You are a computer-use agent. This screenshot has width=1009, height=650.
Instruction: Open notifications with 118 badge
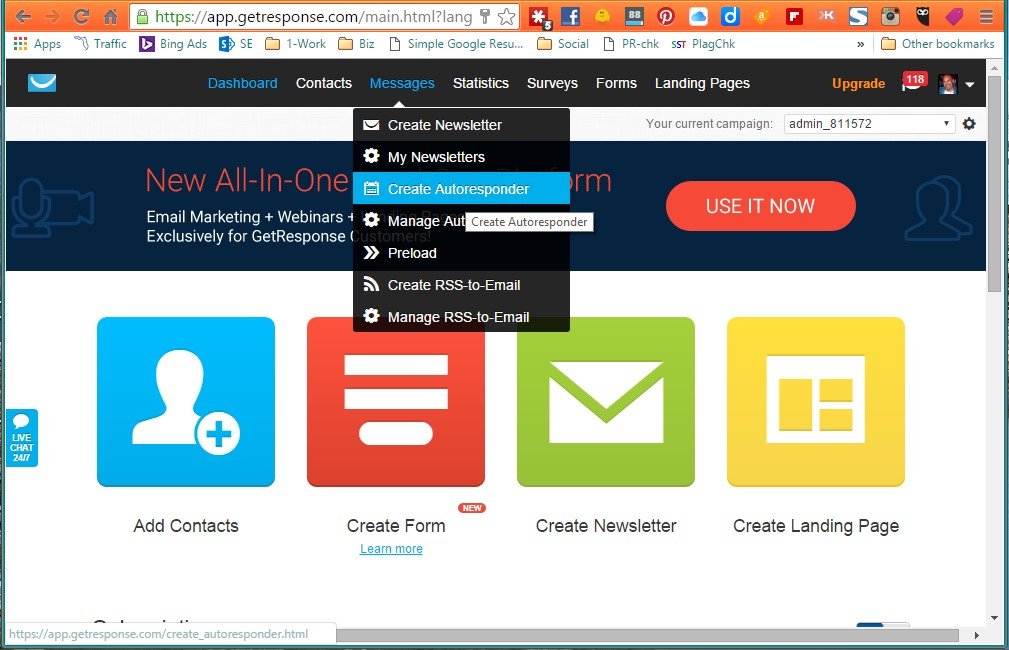[914, 82]
